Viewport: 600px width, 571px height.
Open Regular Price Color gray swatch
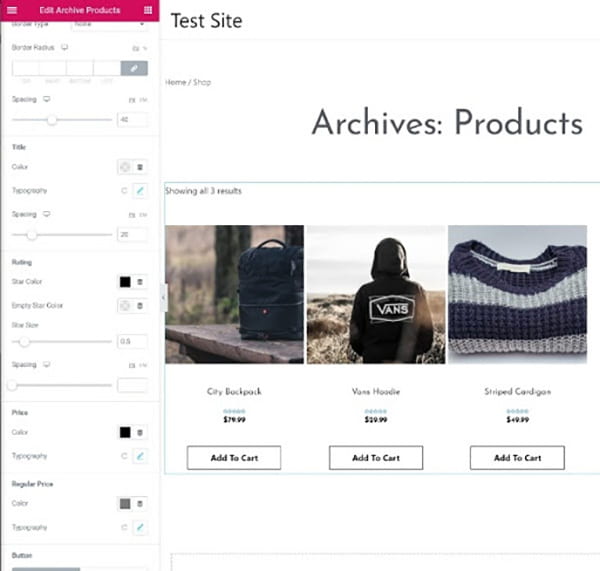125,504
